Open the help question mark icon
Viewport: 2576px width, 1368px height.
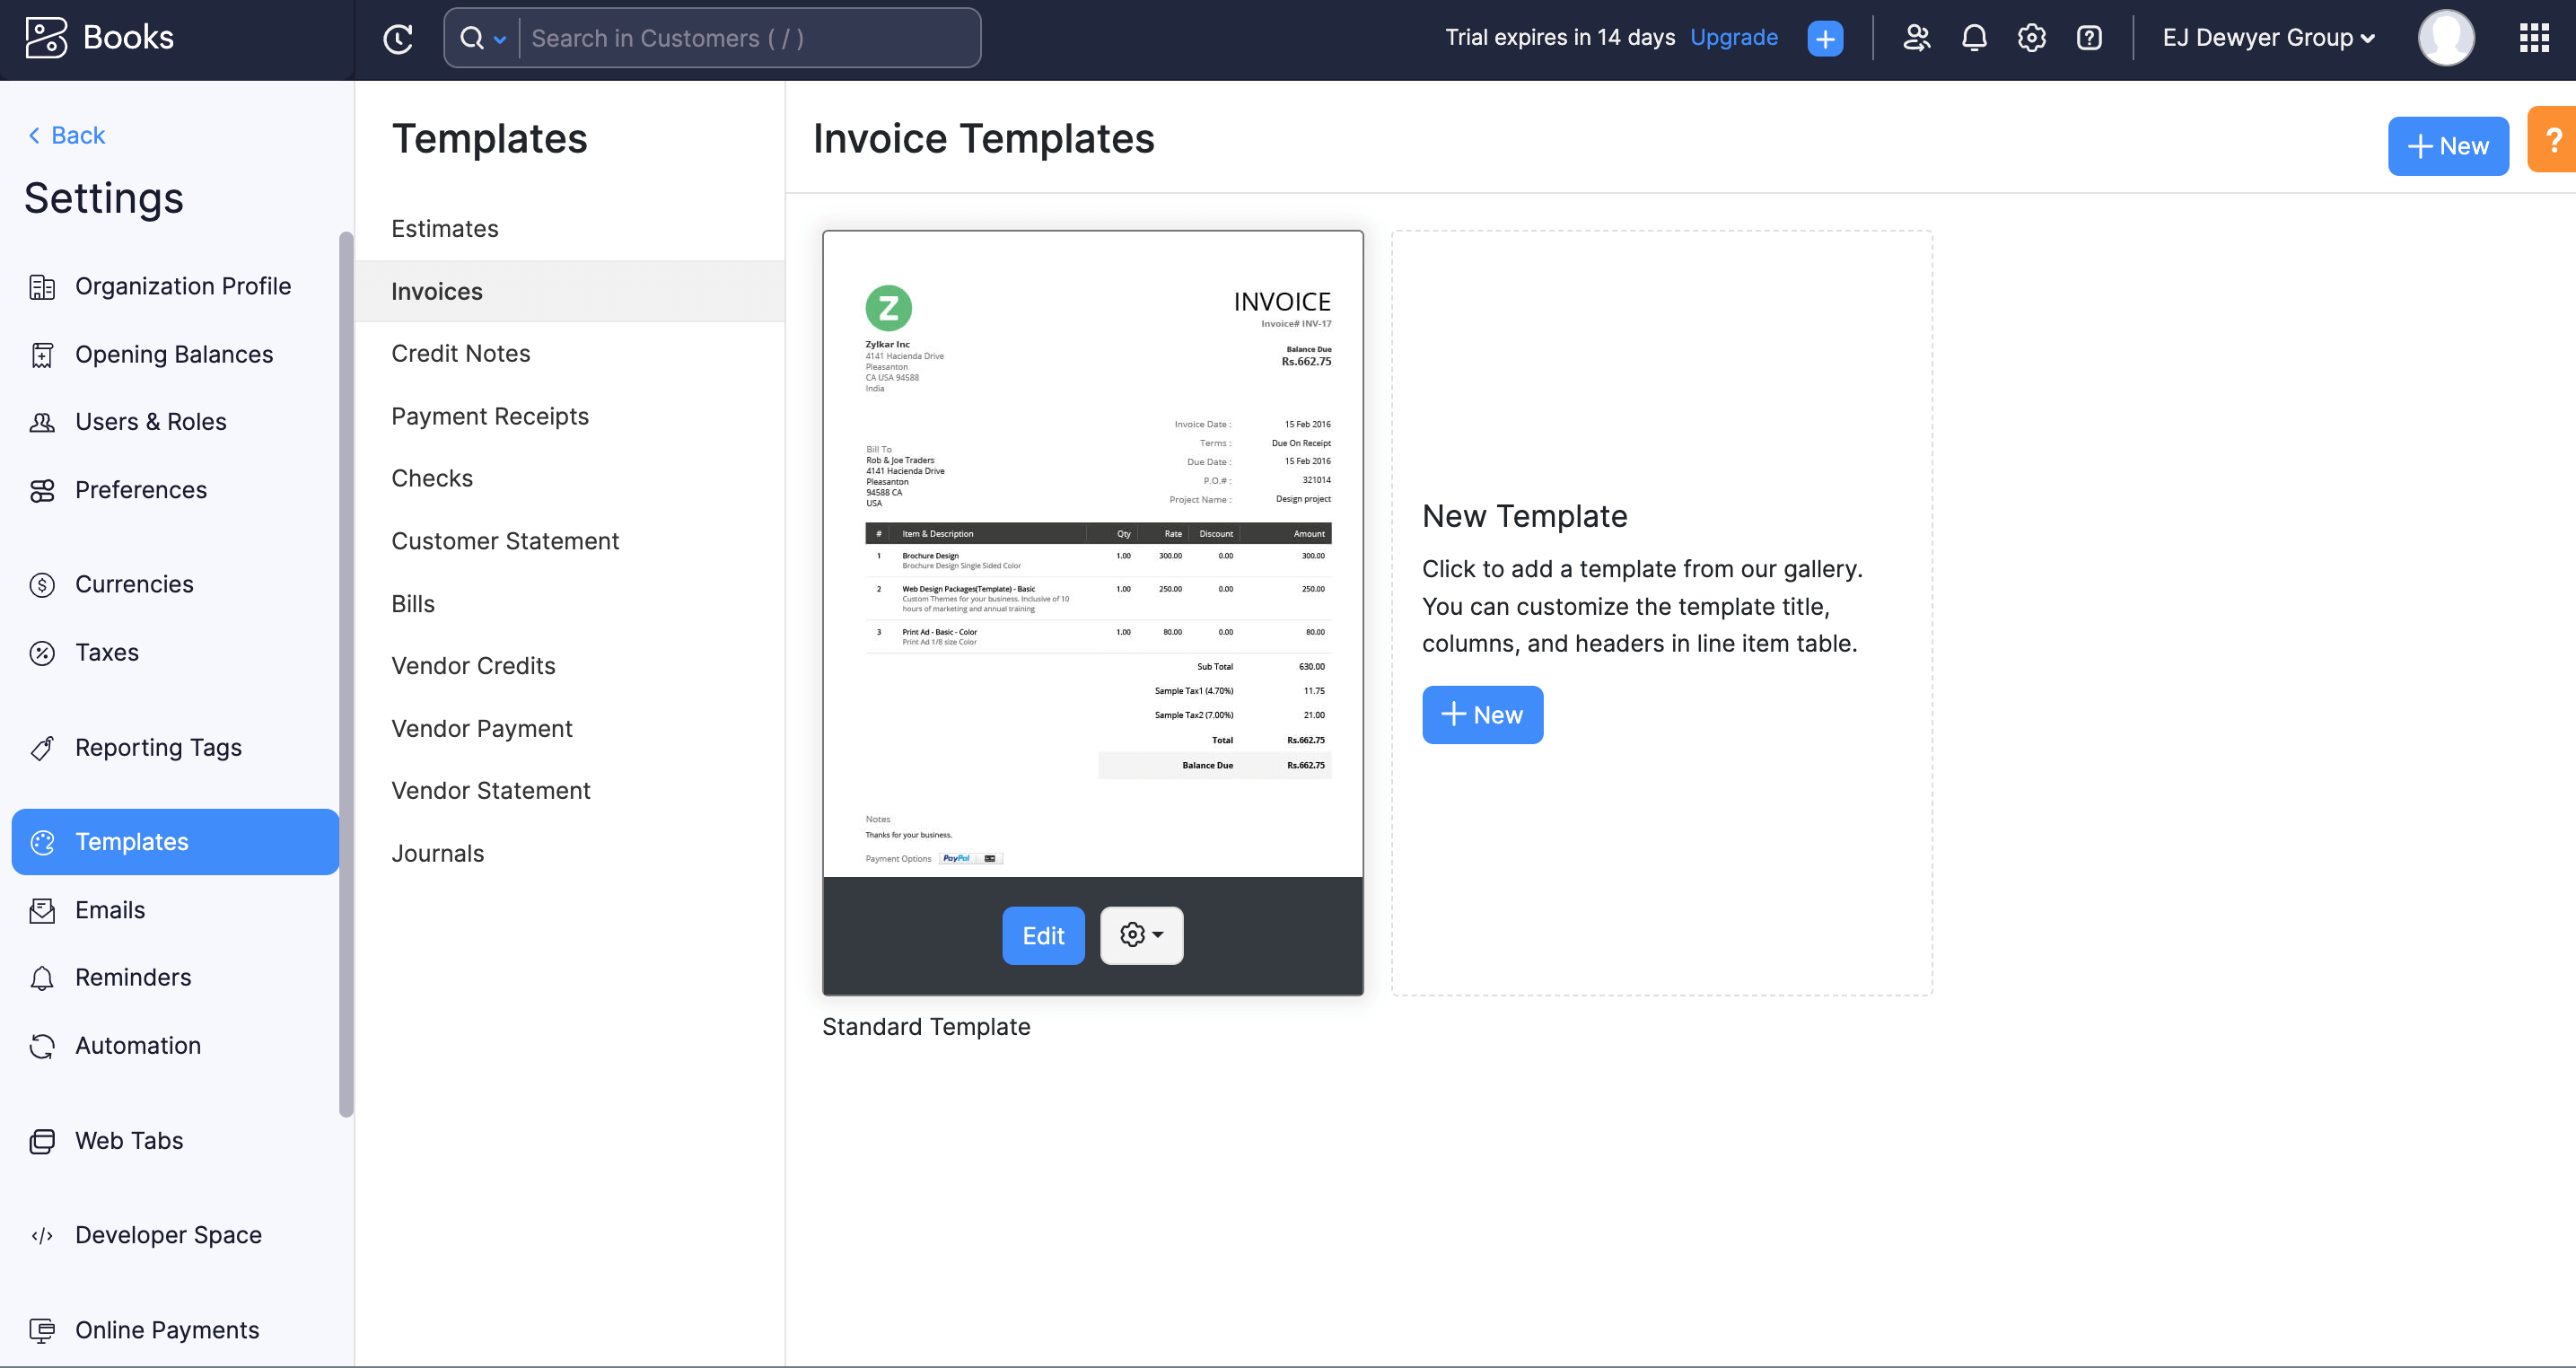pos(2089,38)
